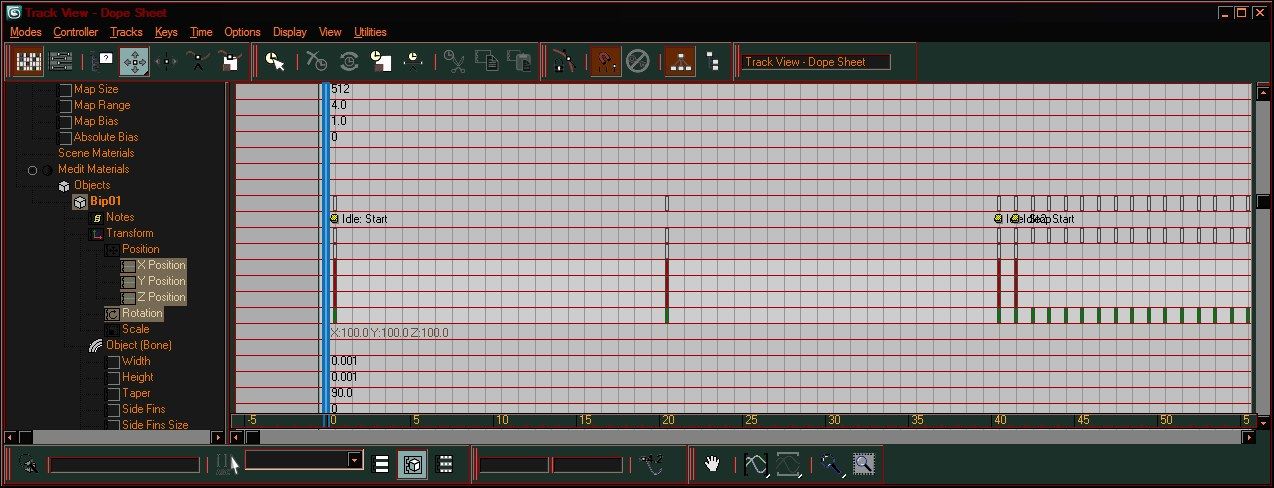The height and width of the screenshot is (488, 1274).
Task: Switch to Edit Ranges mode
Action: tap(61, 62)
